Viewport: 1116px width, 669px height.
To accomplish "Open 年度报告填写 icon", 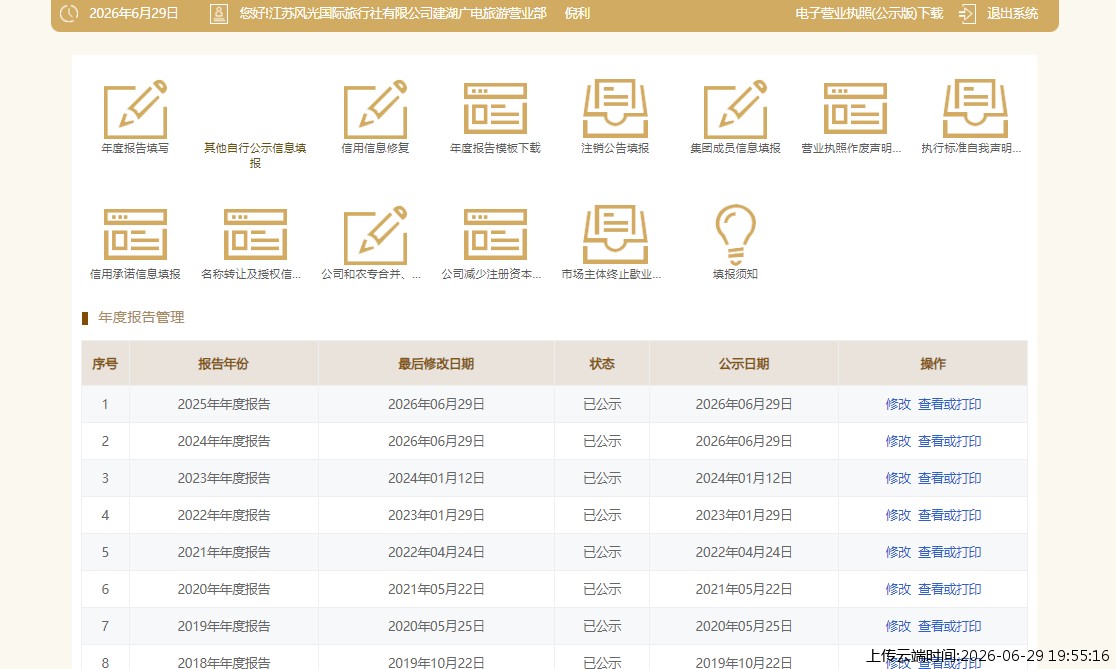I will [x=135, y=110].
